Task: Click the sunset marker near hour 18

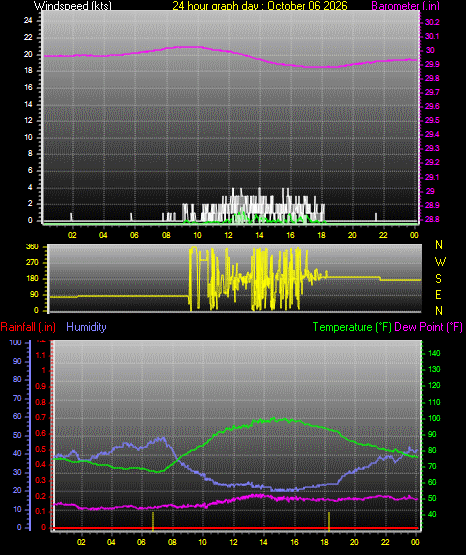Action: pyautogui.click(x=329, y=521)
